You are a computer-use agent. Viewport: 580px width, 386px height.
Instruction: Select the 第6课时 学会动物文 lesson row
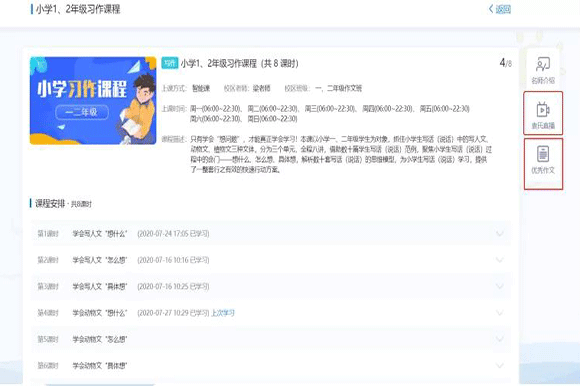271,366
